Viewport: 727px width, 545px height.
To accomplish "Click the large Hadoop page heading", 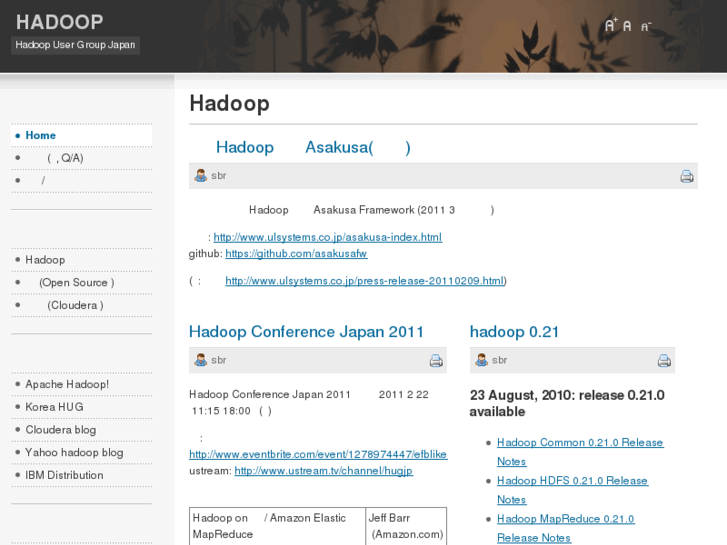I will point(230,103).
